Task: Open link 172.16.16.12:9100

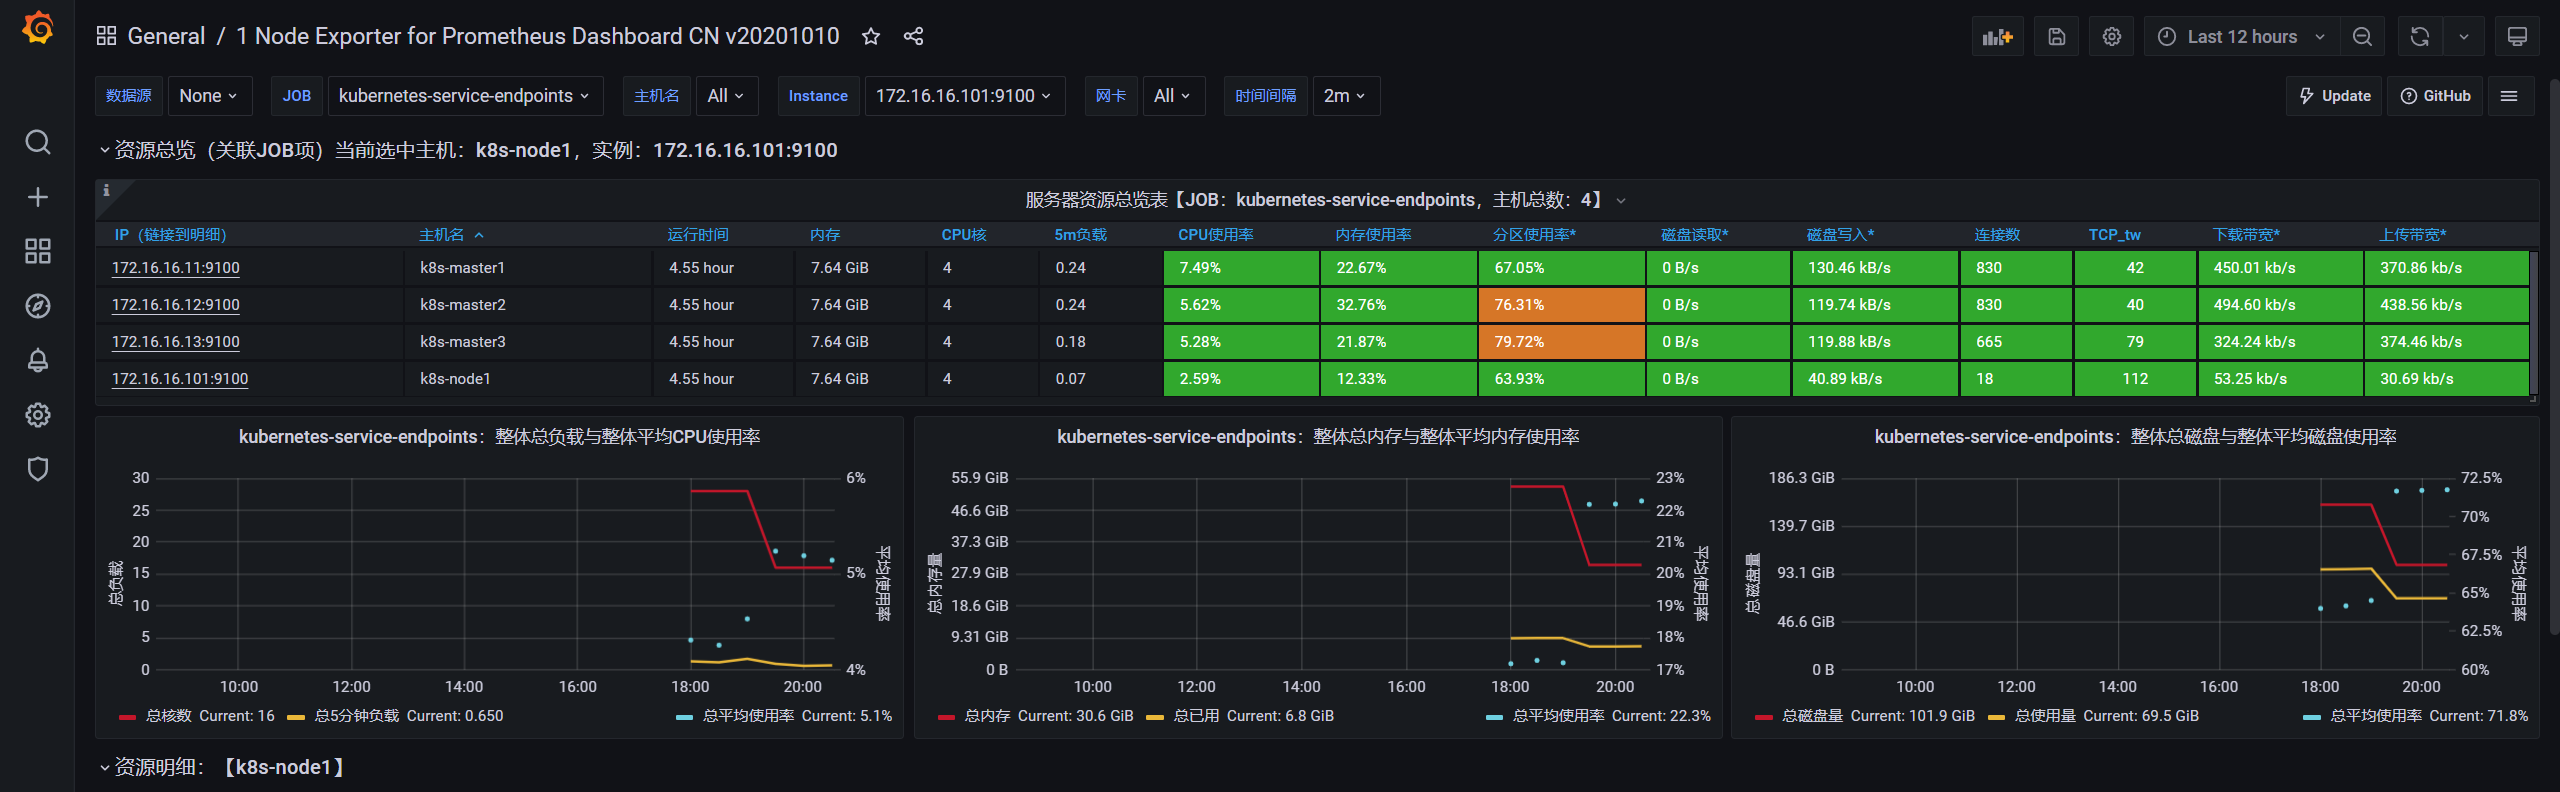Action: coord(176,305)
